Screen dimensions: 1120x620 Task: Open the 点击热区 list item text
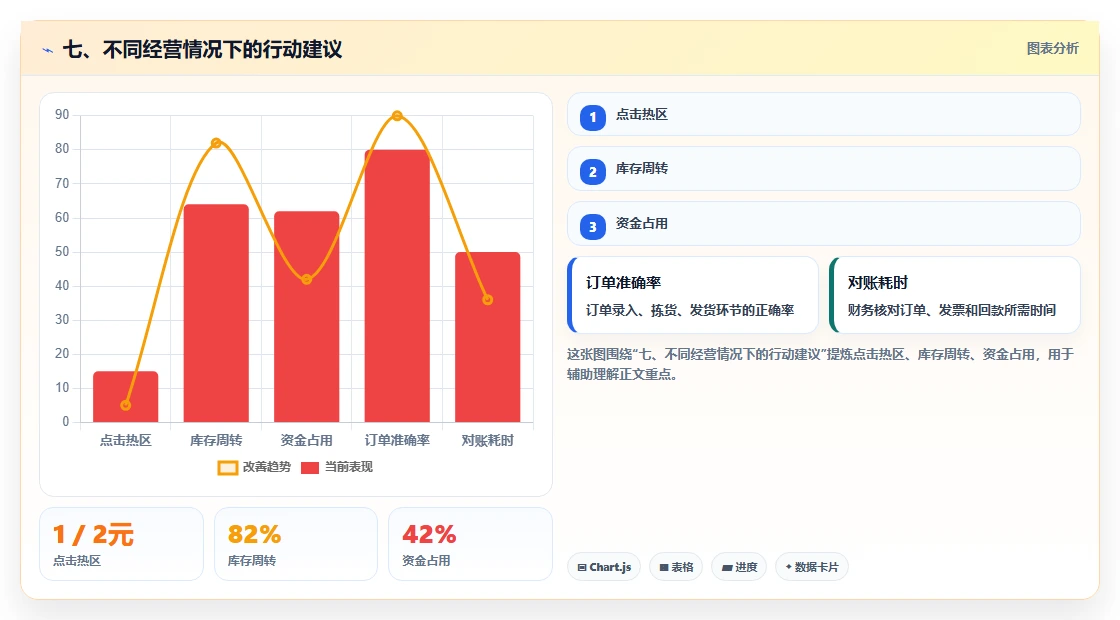(641, 114)
